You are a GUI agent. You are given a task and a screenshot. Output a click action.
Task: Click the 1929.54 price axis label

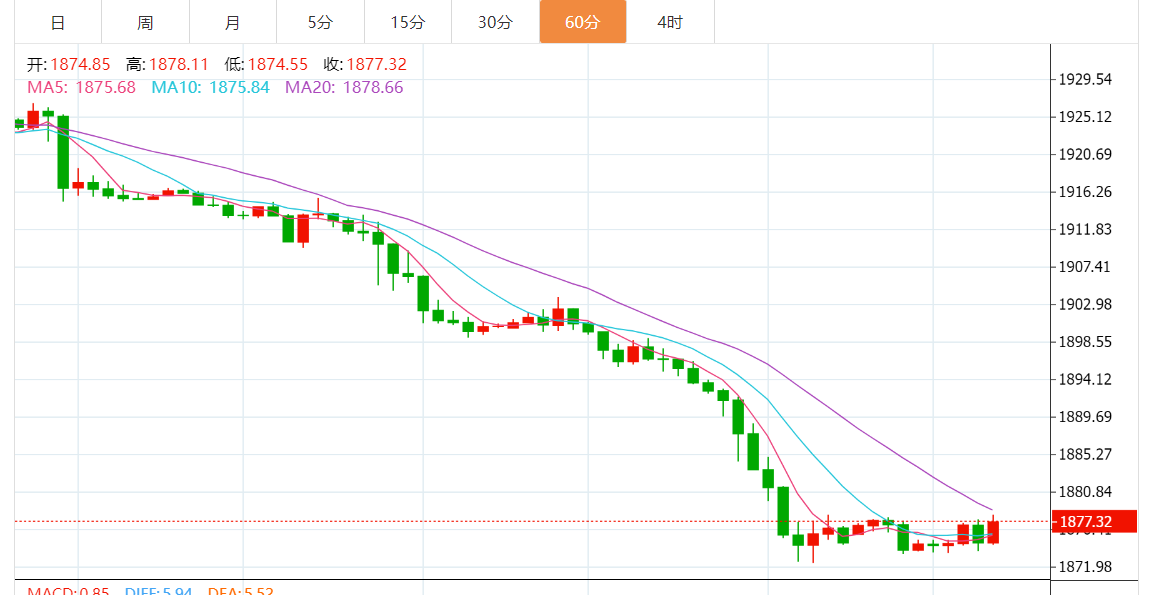[1085, 79]
